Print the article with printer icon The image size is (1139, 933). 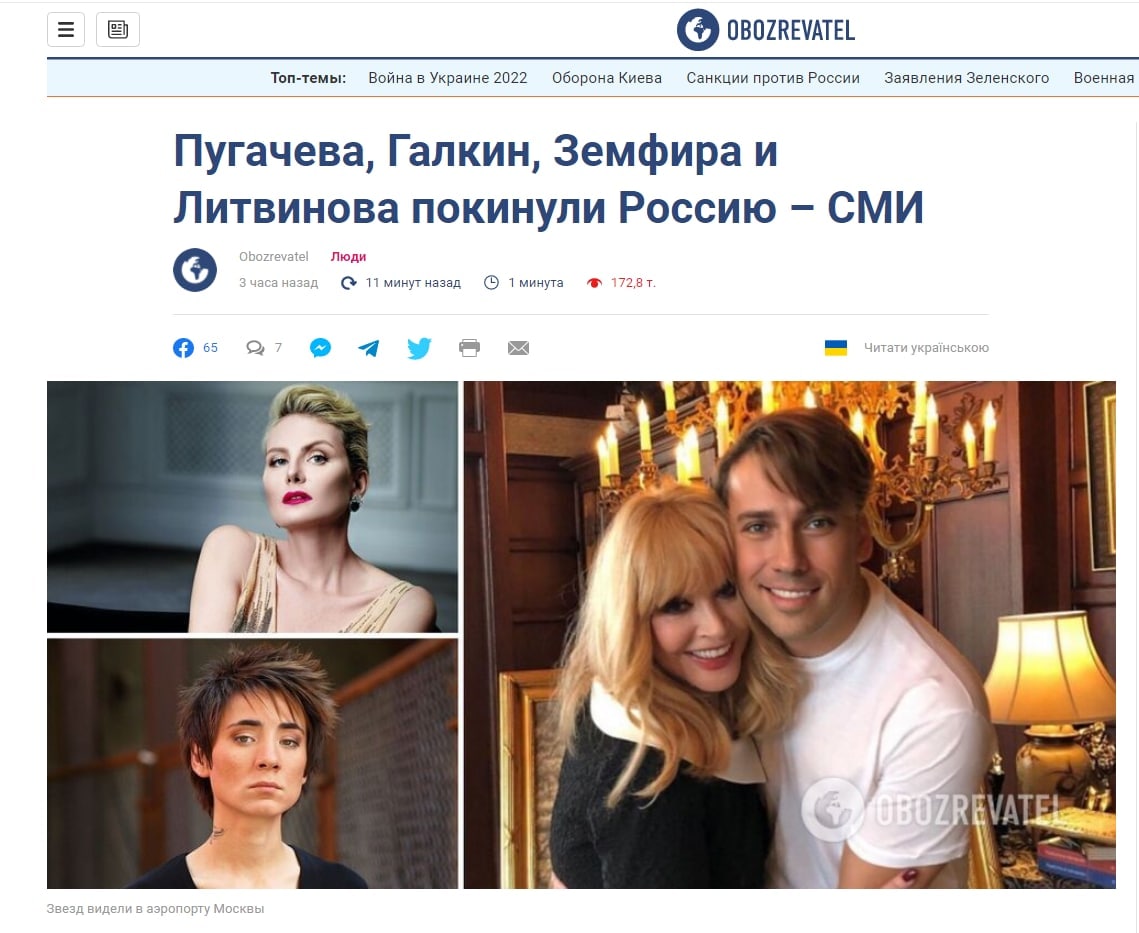(x=469, y=348)
